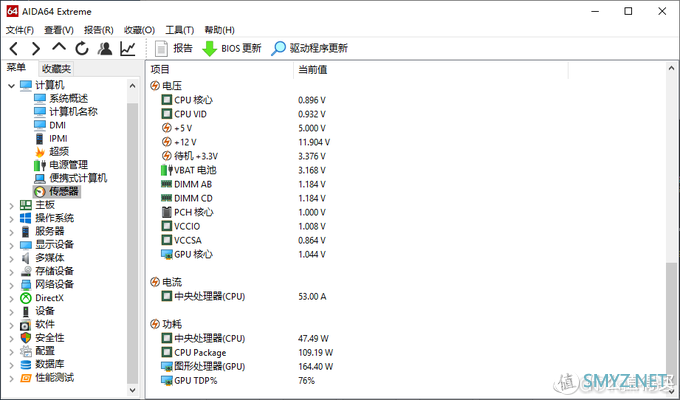Click the VBAT 电池 battery icon
This screenshot has height=400, width=680.
[x=167, y=170]
